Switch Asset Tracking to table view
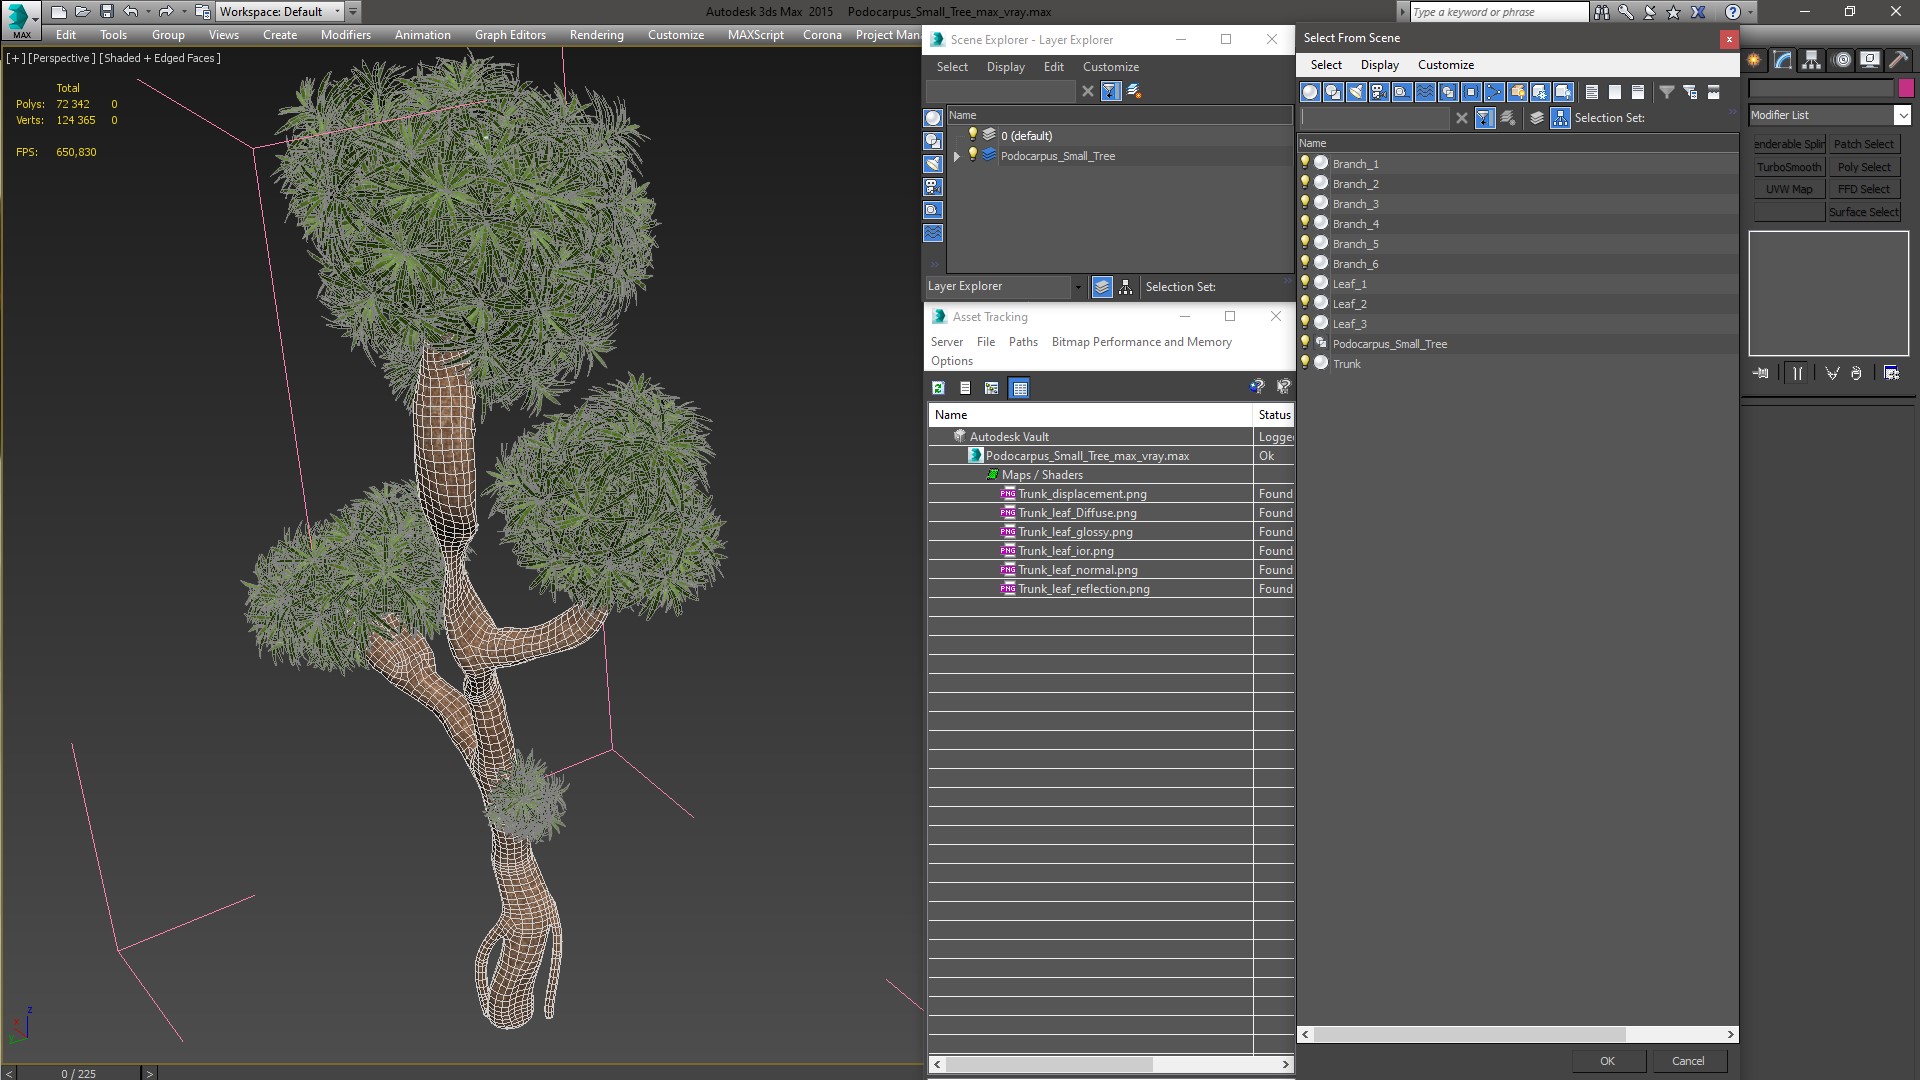The image size is (1920, 1080). pyautogui.click(x=1019, y=388)
